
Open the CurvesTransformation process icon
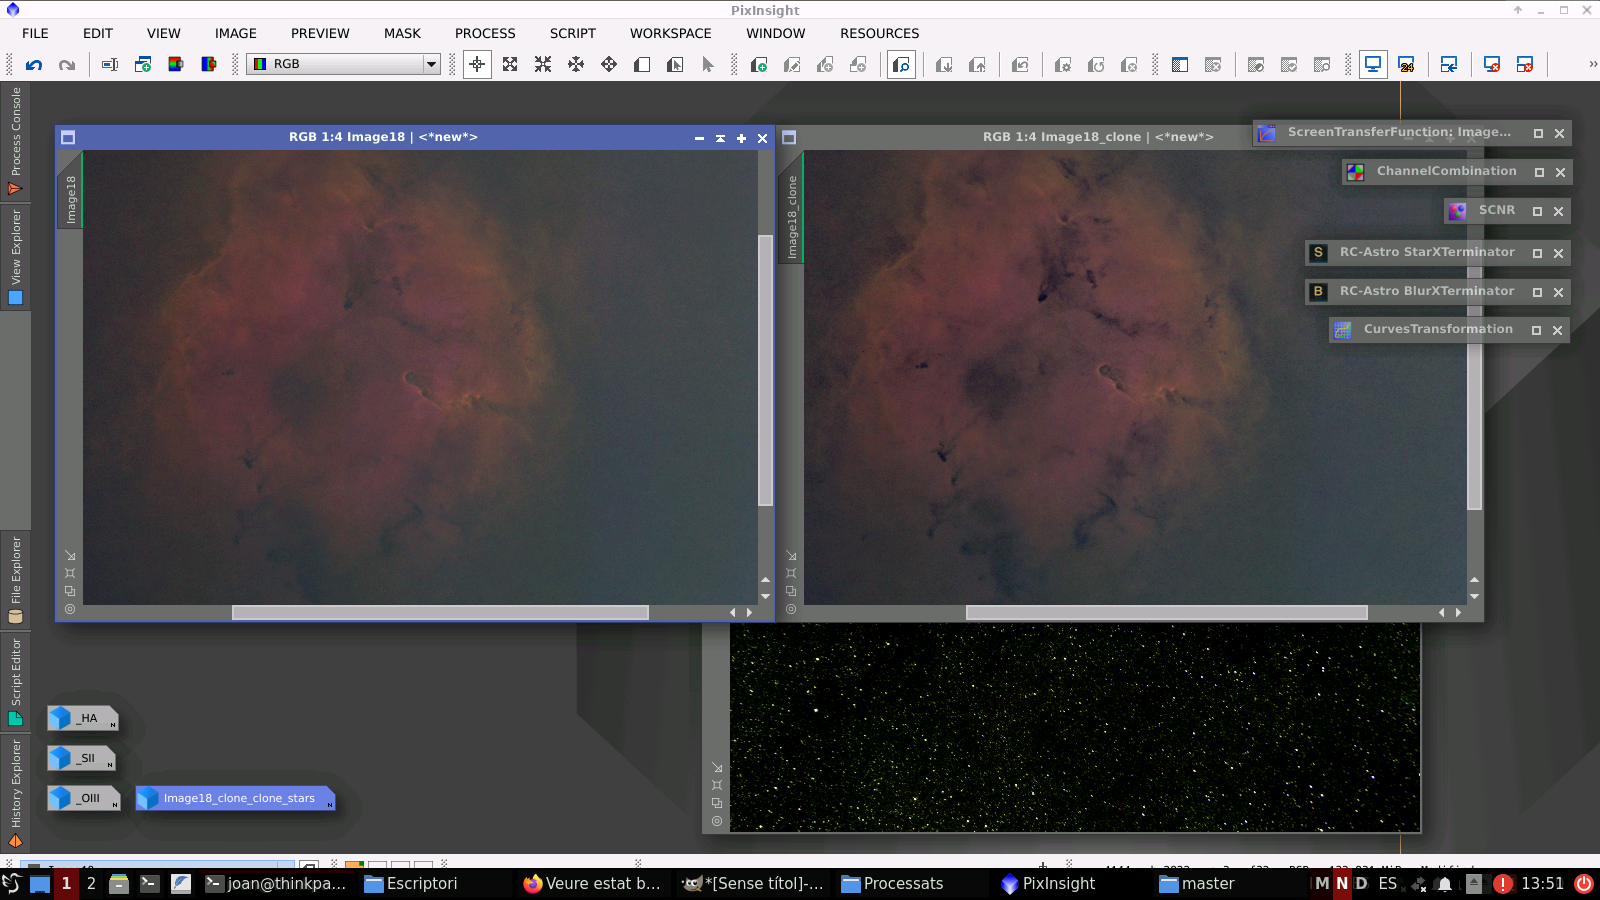click(1438, 329)
